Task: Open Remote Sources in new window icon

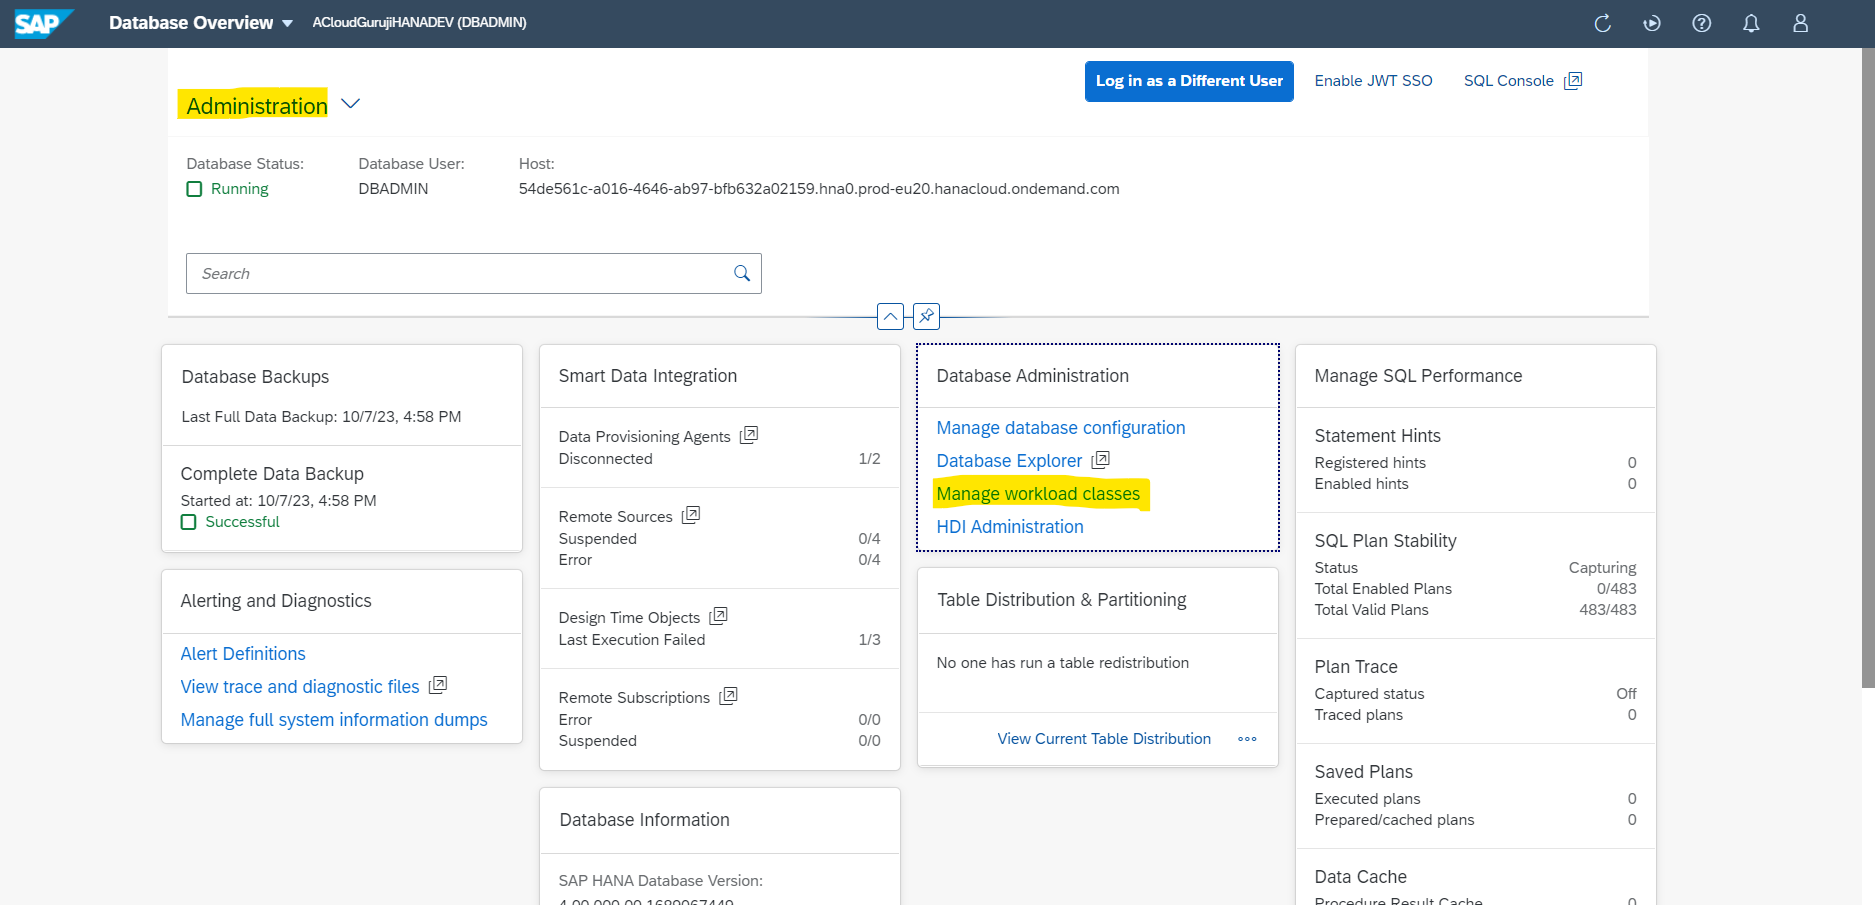Action: [691, 515]
